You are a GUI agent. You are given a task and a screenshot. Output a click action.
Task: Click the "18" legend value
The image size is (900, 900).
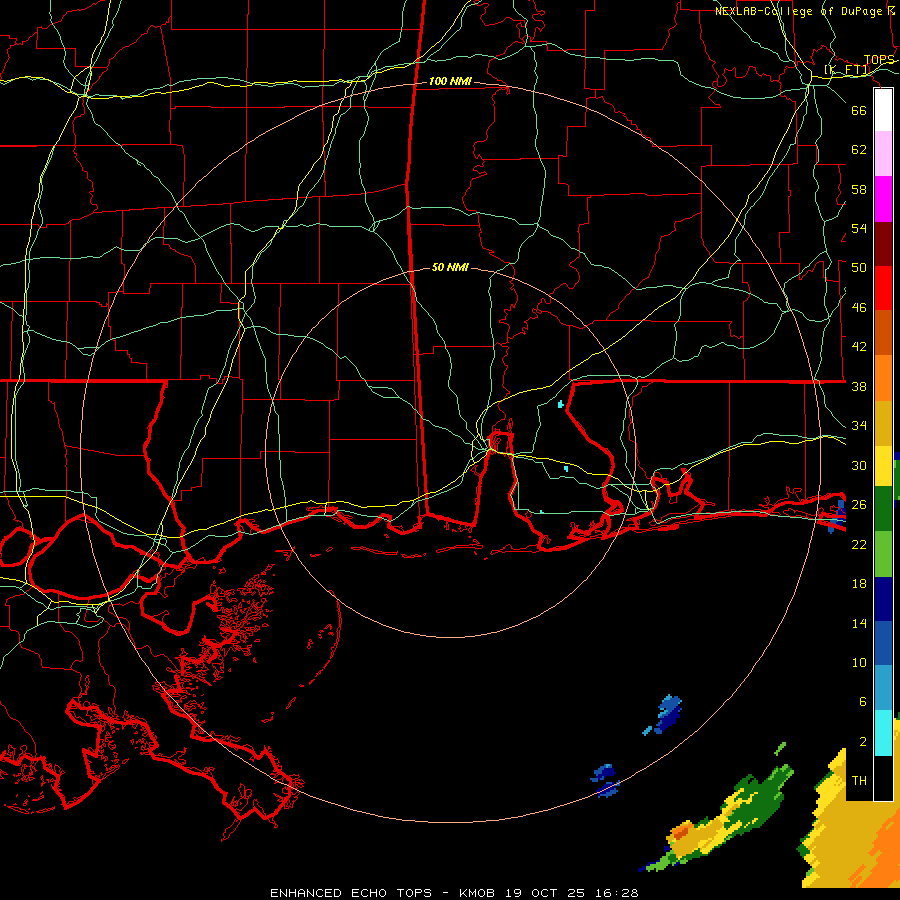(859, 584)
